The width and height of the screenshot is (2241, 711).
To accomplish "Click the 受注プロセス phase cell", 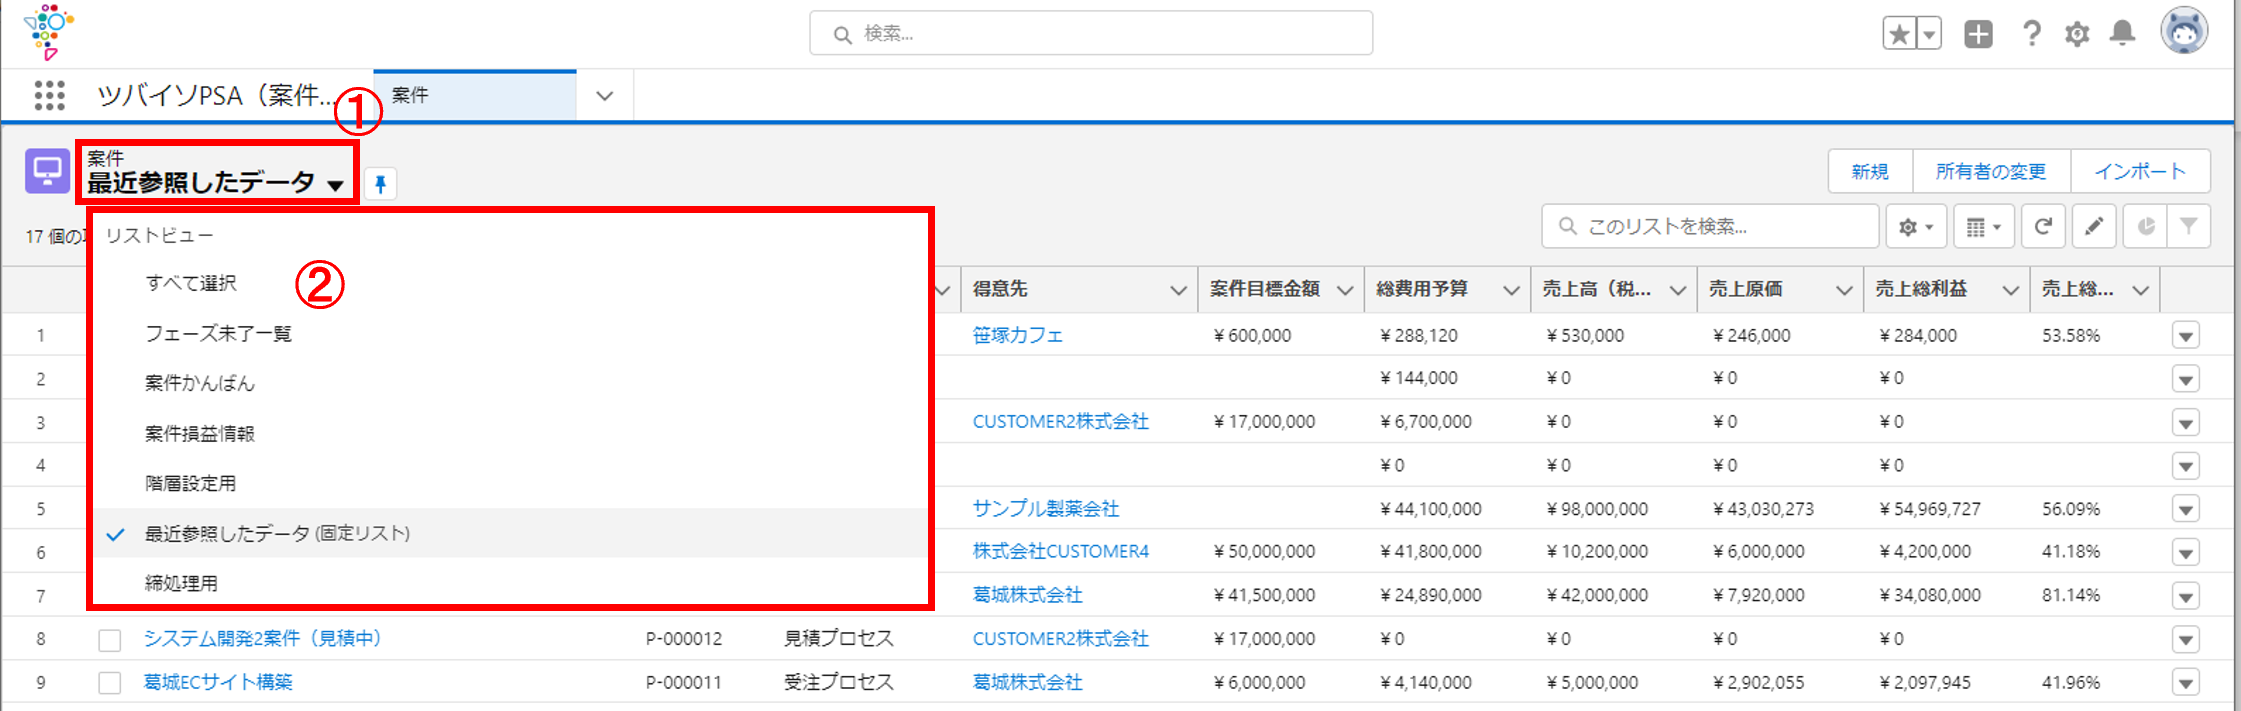I will (838, 682).
